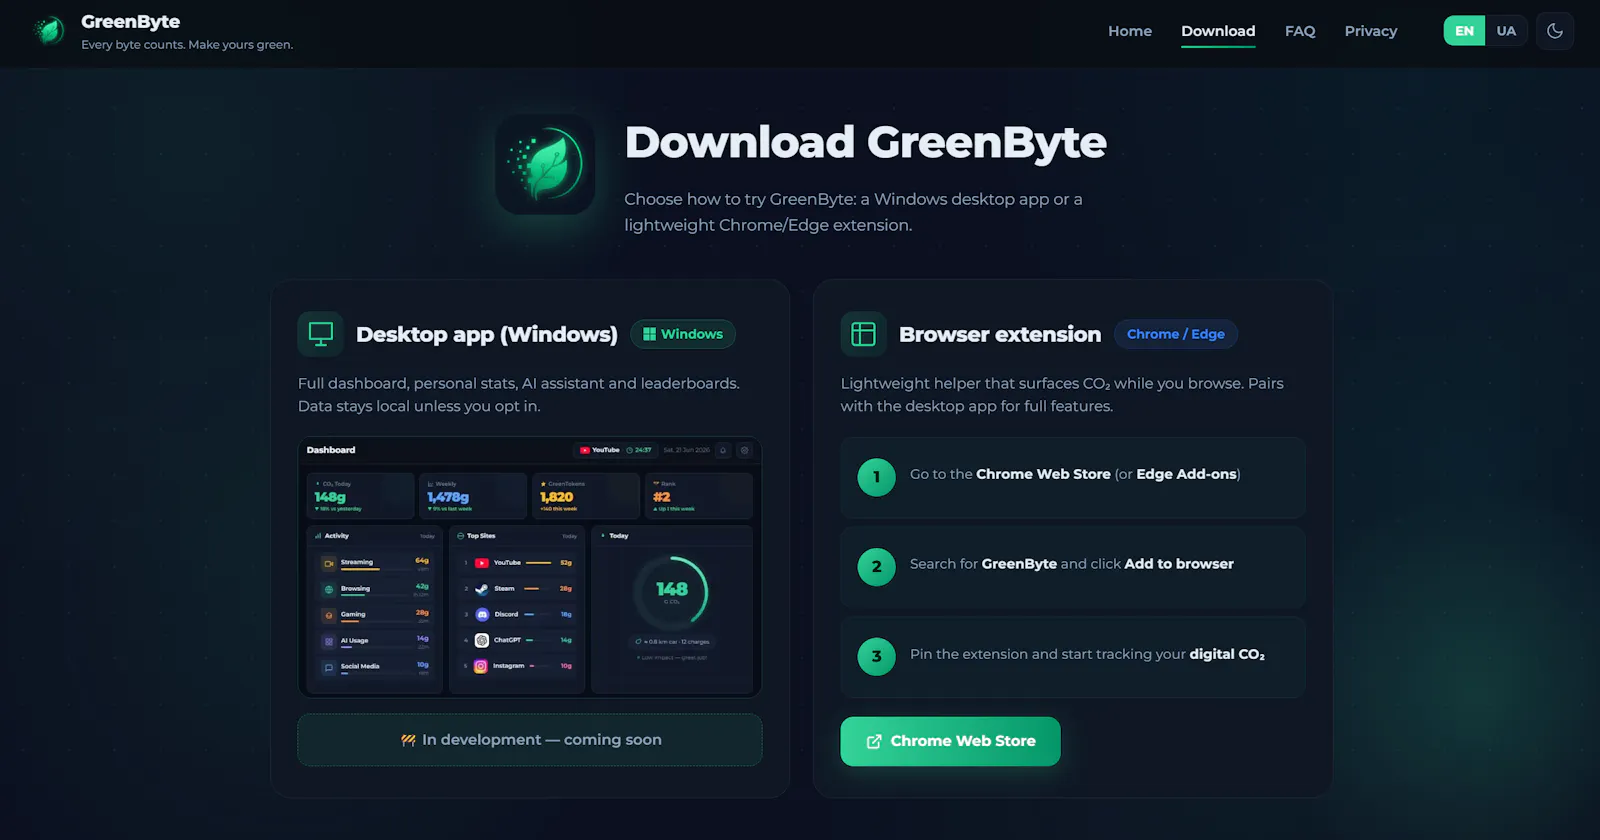The height and width of the screenshot is (840, 1600).
Task: Click the Windows platform badge
Action: tap(683, 334)
